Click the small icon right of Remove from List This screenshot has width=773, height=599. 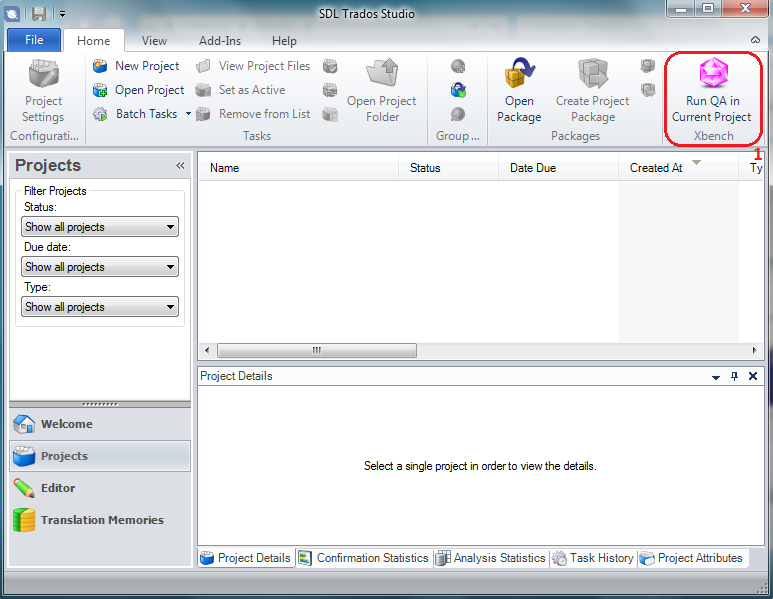330,114
